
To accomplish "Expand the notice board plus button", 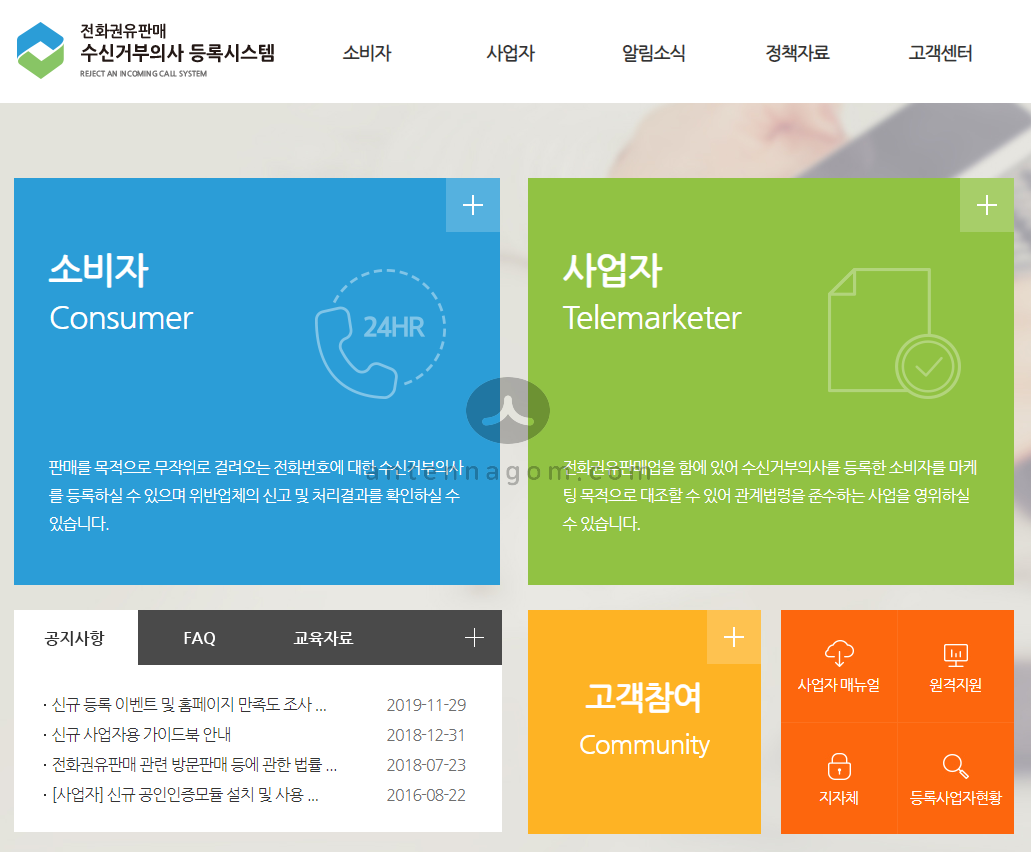I will [x=474, y=637].
